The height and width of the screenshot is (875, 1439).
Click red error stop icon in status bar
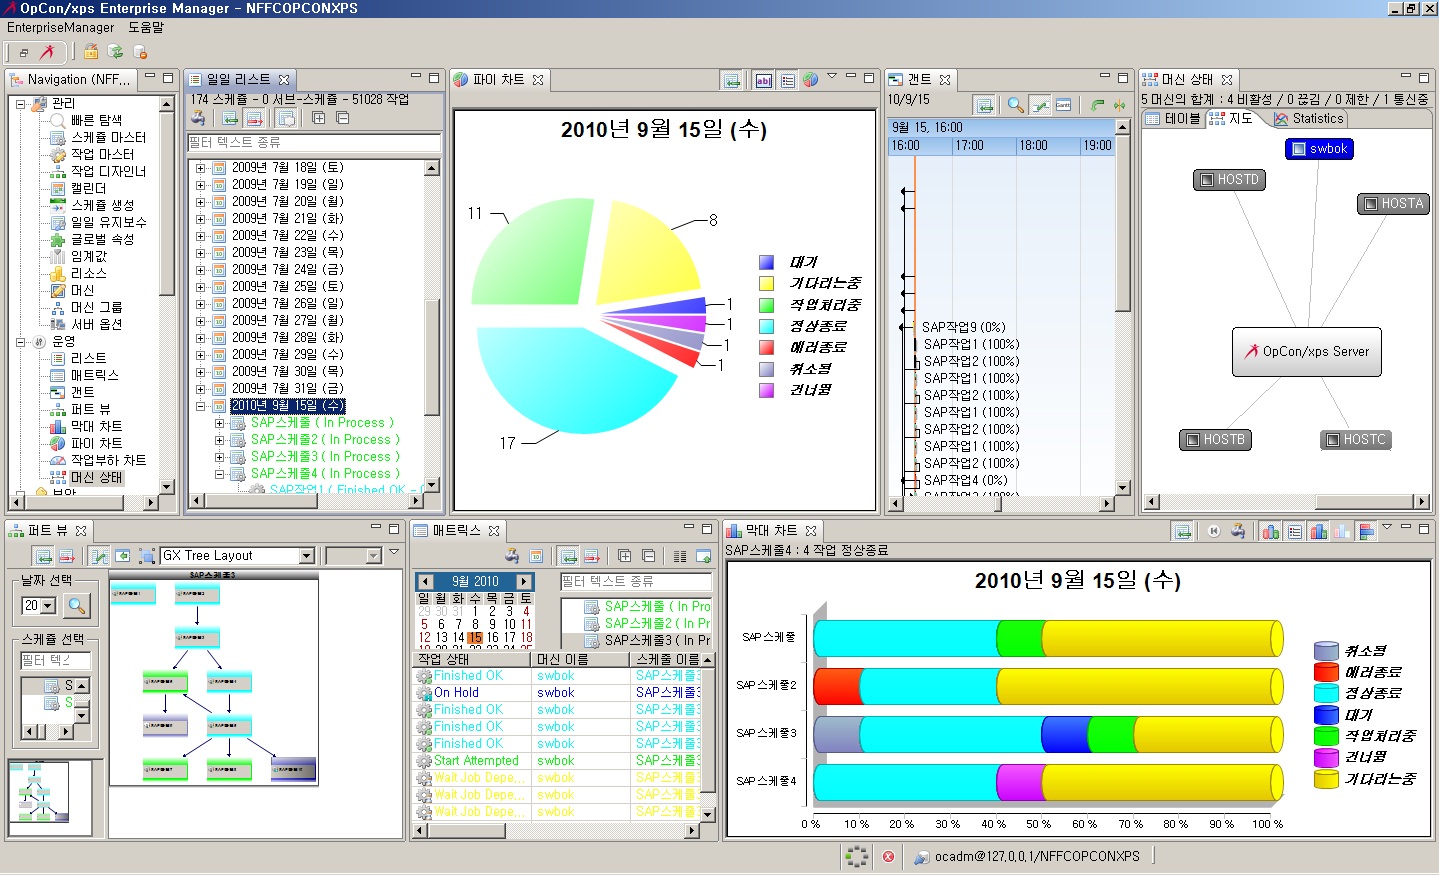pyautogui.click(x=888, y=856)
